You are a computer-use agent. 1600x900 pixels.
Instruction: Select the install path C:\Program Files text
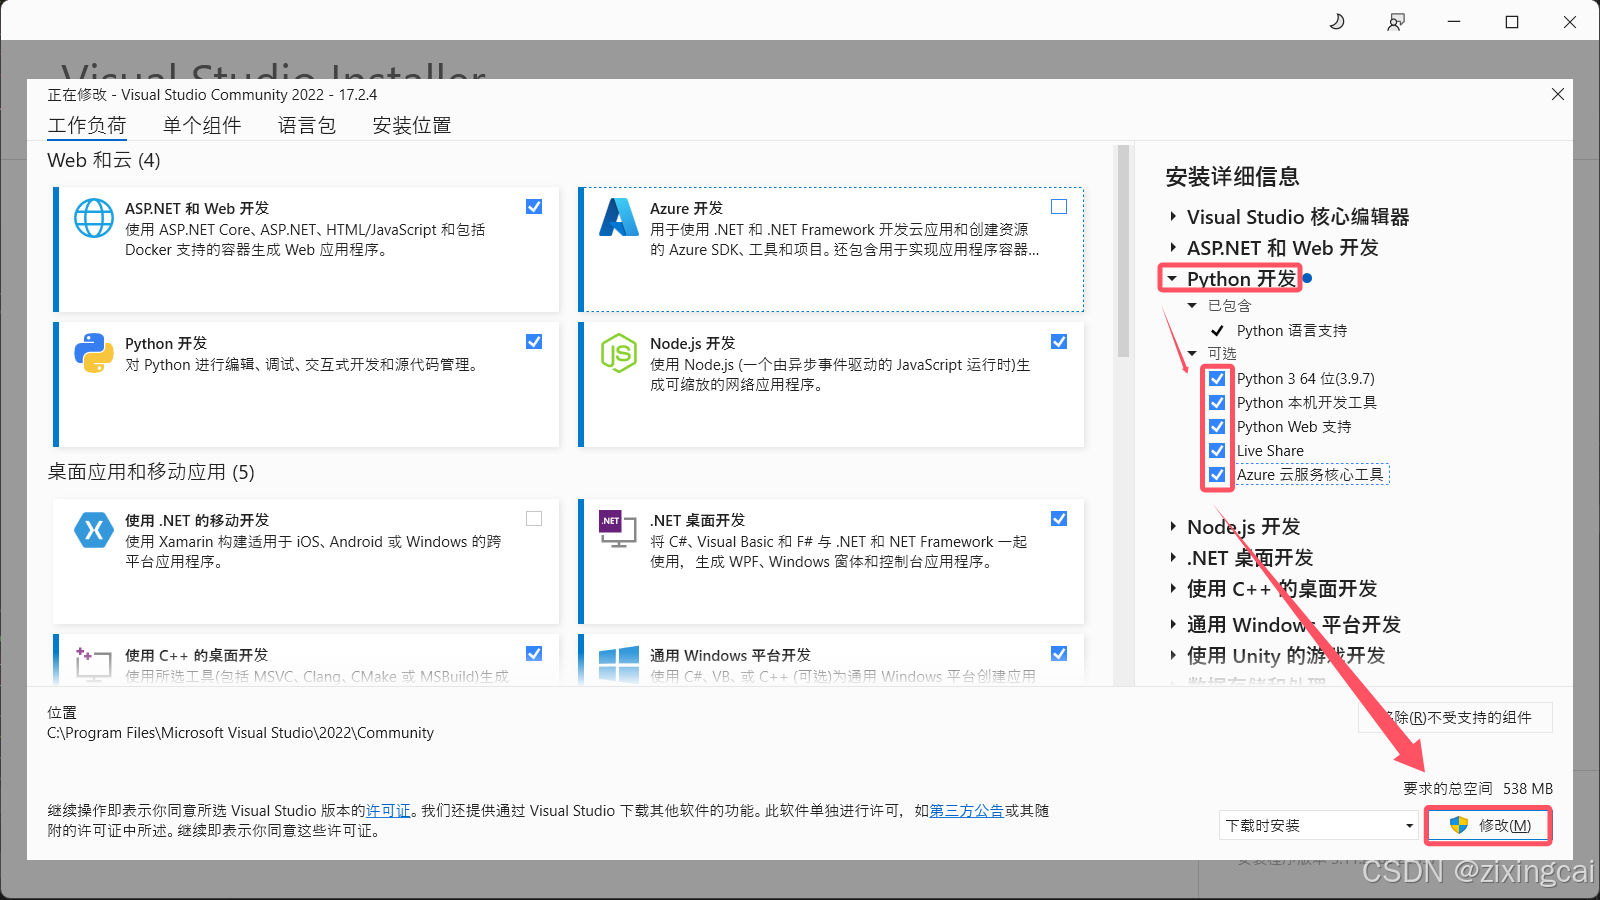(241, 733)
